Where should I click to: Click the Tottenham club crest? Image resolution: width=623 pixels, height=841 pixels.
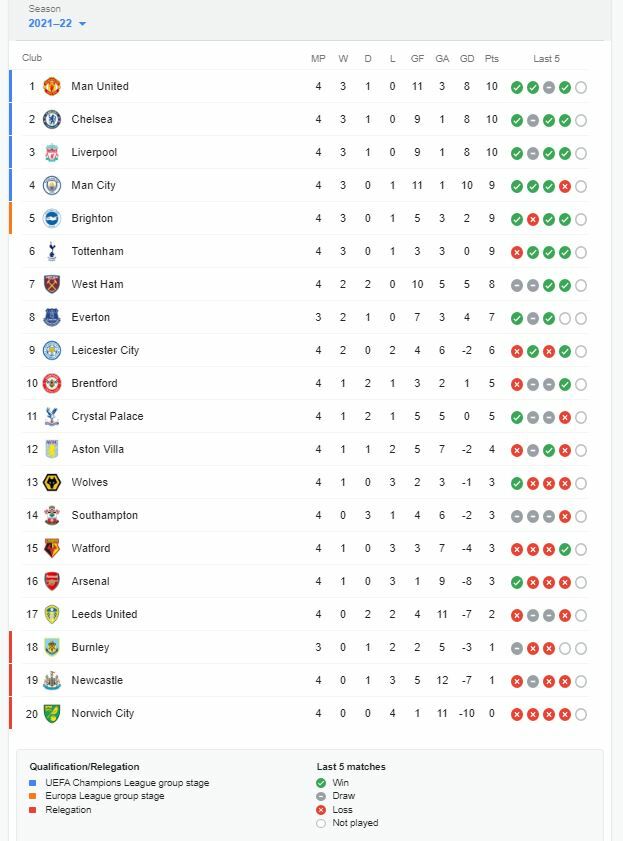click(52, 251)
